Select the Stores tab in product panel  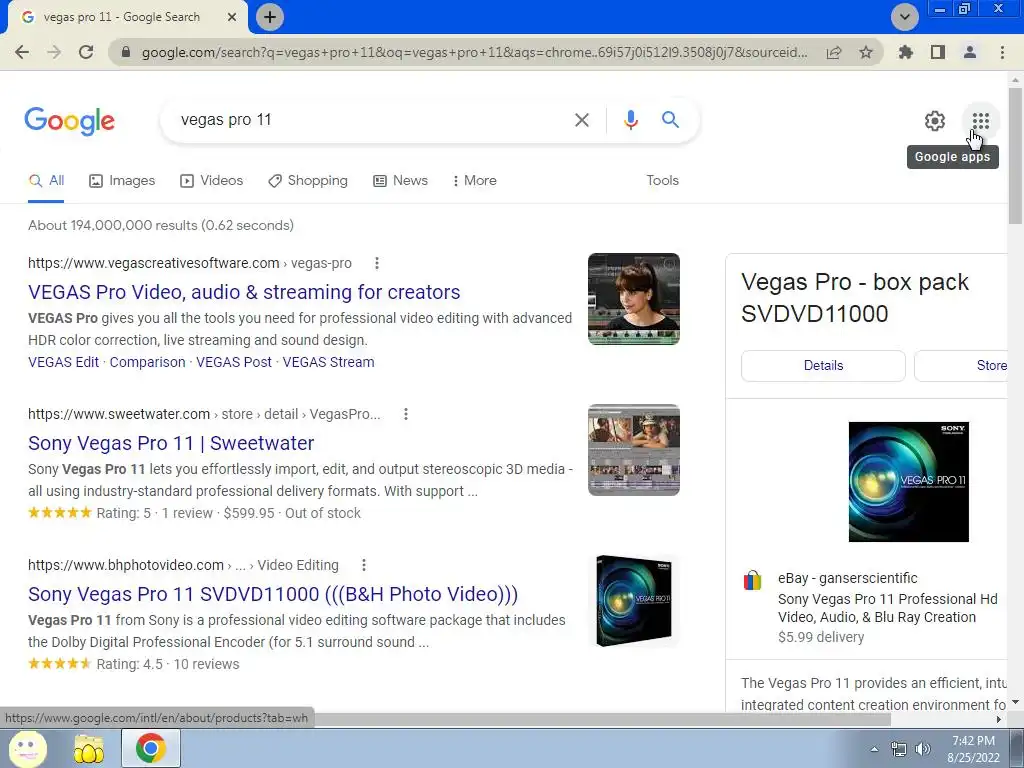click(961, 366)
